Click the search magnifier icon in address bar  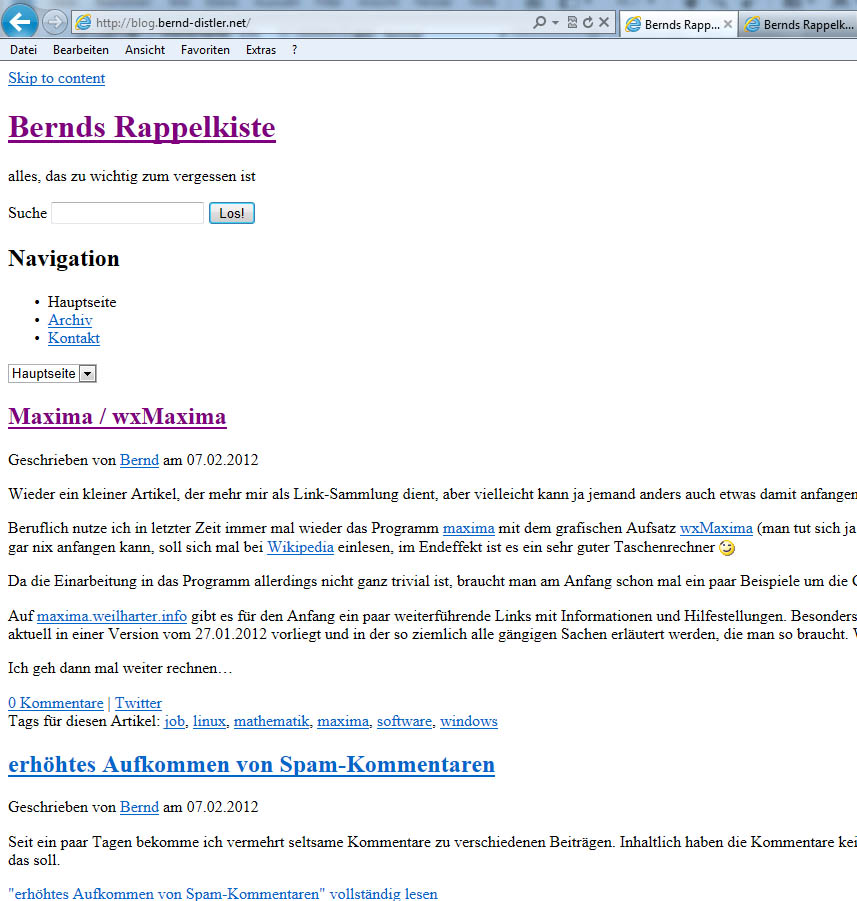tap(539, 22)
